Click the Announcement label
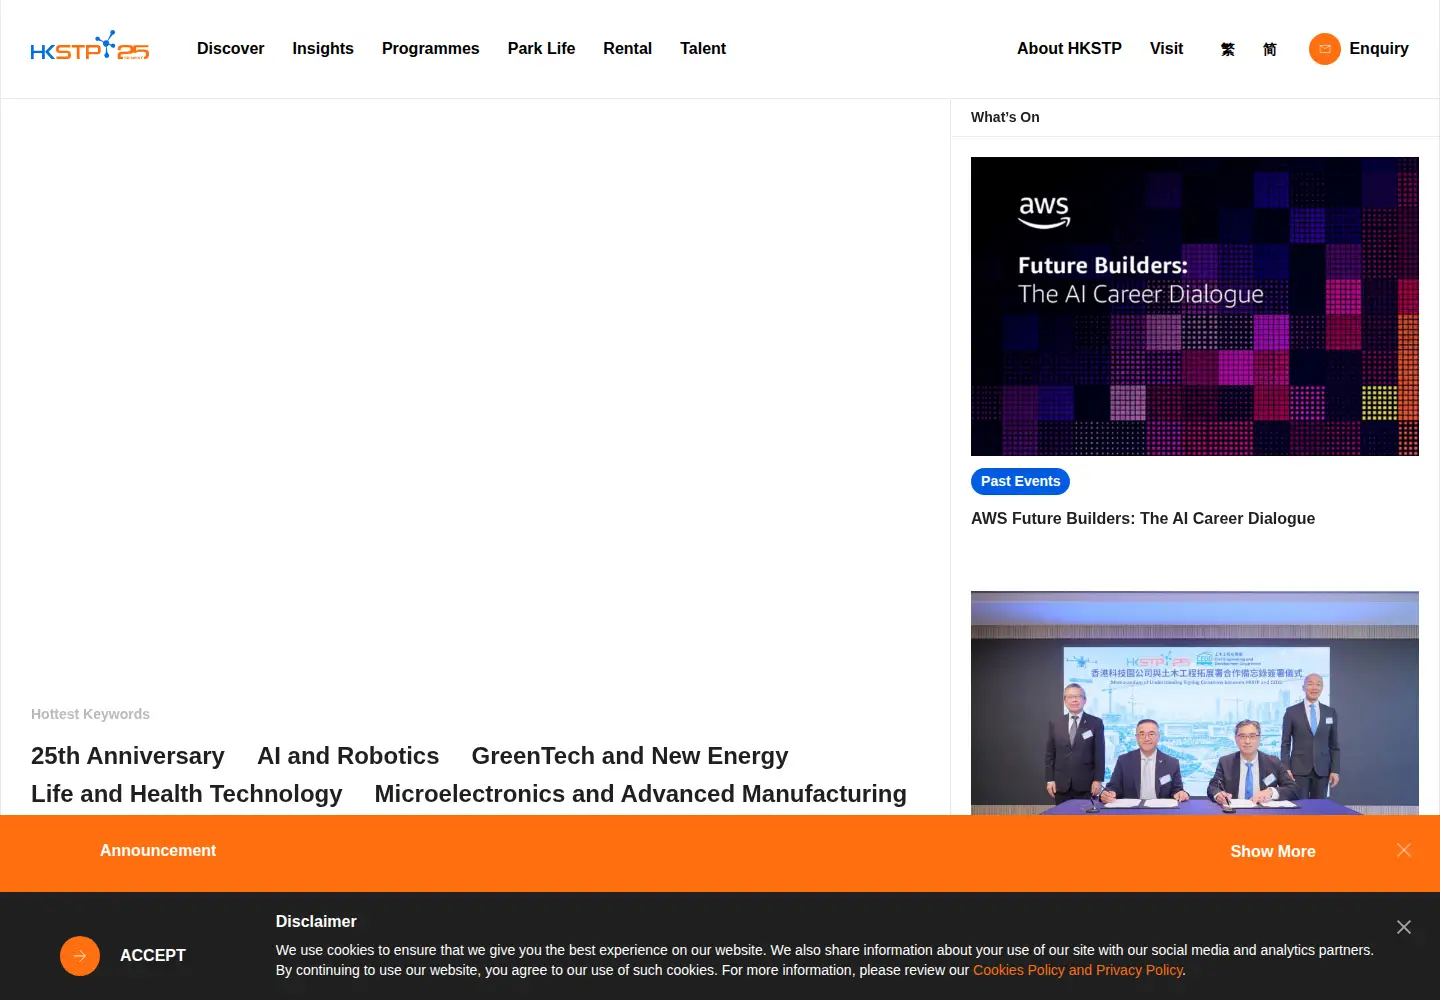Image resolution: width=1440 pixels, height=1000 pixels. 158,850
